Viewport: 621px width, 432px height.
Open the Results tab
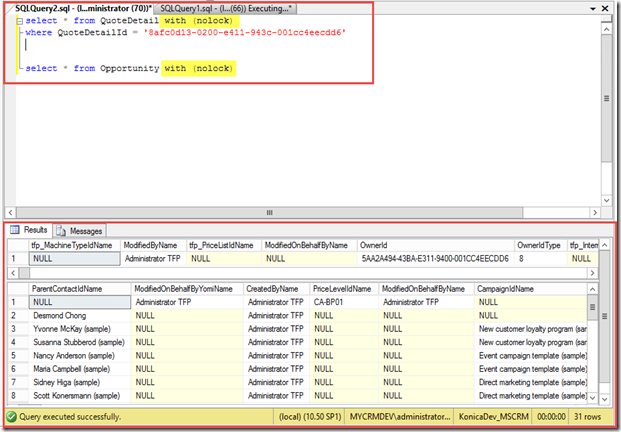(29, 230)
